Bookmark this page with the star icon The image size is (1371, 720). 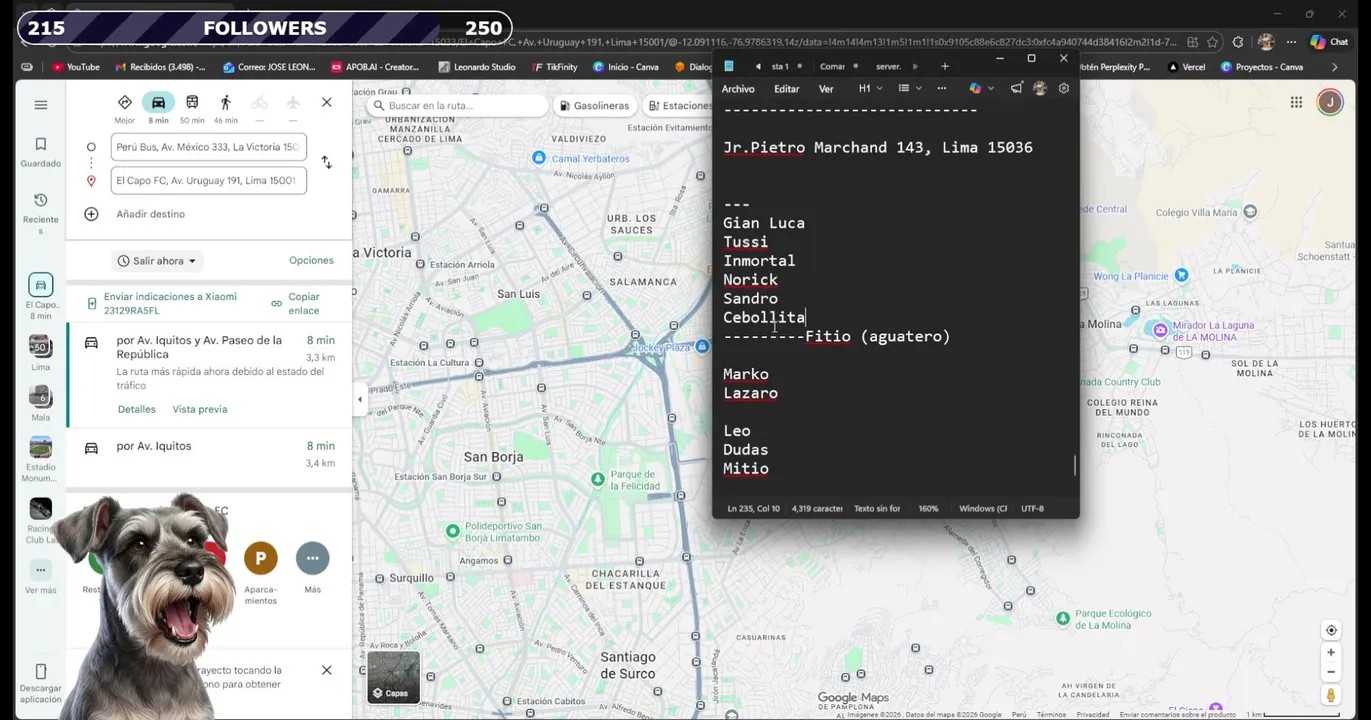1213,42
